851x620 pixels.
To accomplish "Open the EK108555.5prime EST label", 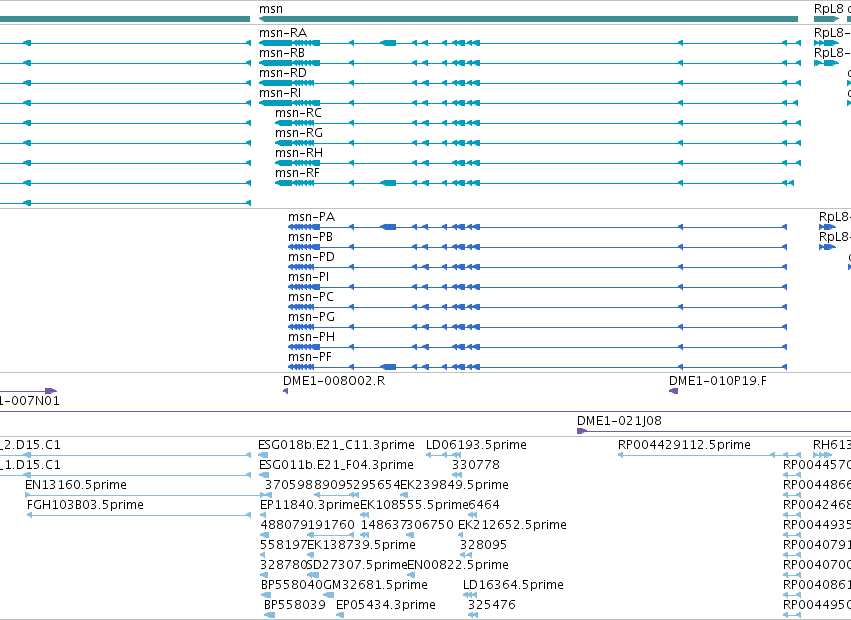I will pos(414,504).
